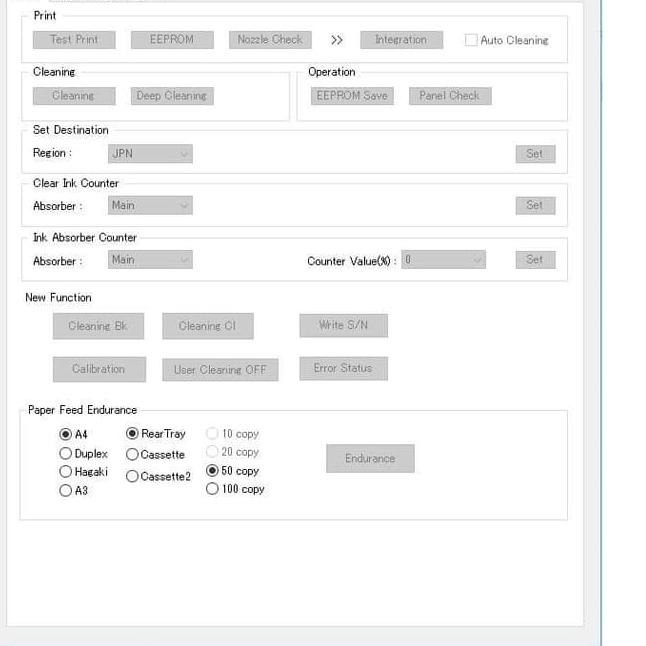
Task: Expand the Clear Ink Counter Absorber dropdown
Action: [x=150, y=206]
